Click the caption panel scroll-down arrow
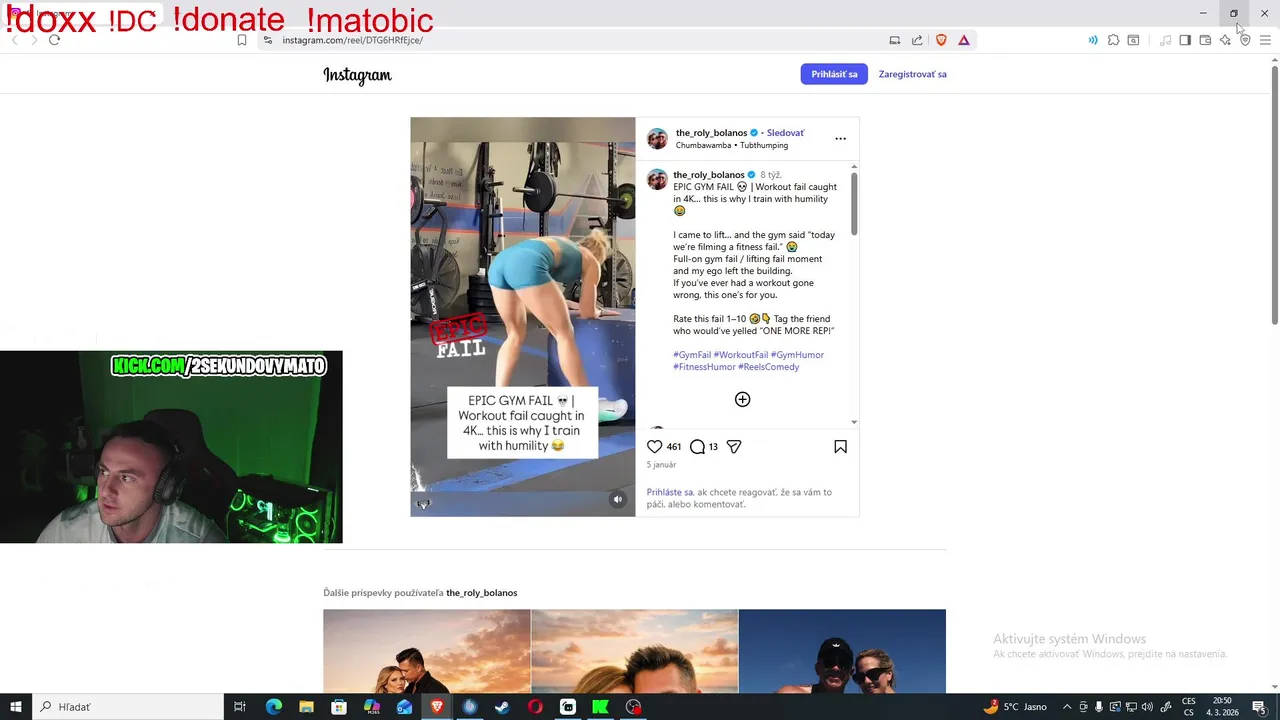1280x720 pixels. tap(854, 423)
